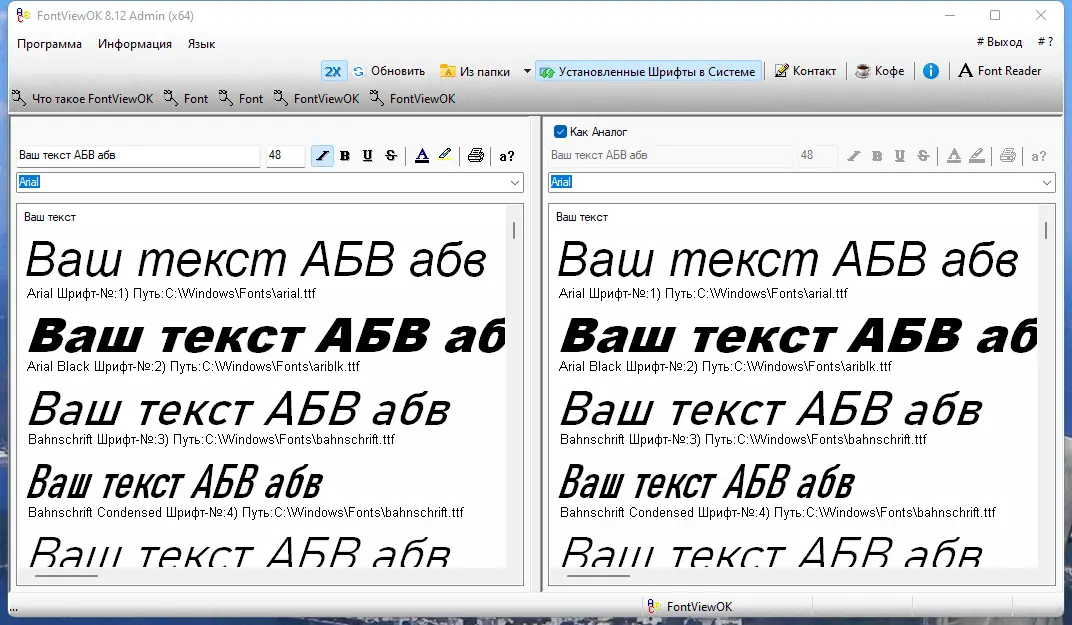1072x625 pixels.
Task: Open the Язык menu
Action: coord(201,44)
